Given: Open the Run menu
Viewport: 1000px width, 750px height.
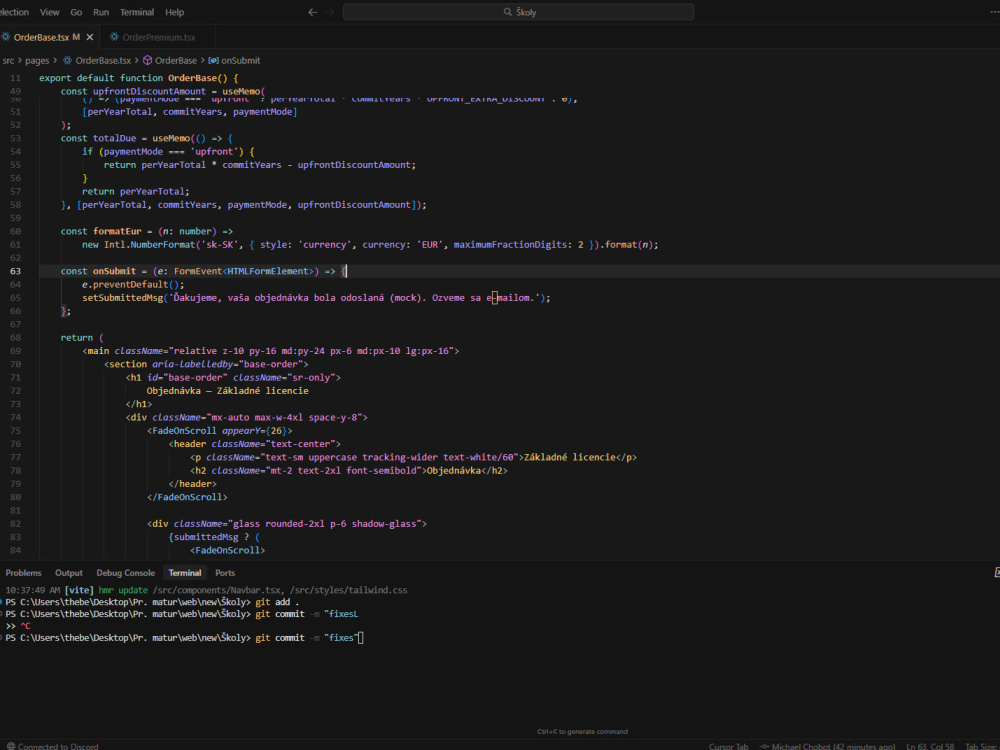Looking at the screenshot, I should pos(100,12).
